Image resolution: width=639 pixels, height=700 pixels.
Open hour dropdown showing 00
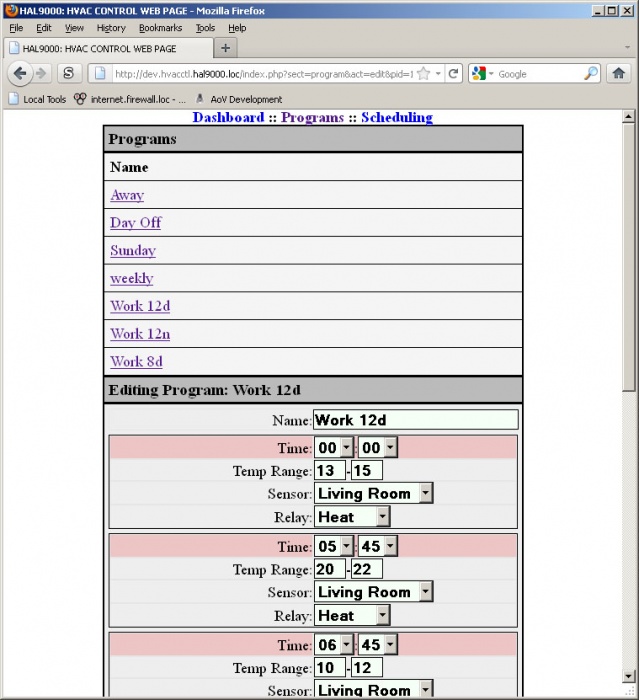click(334, 448)
